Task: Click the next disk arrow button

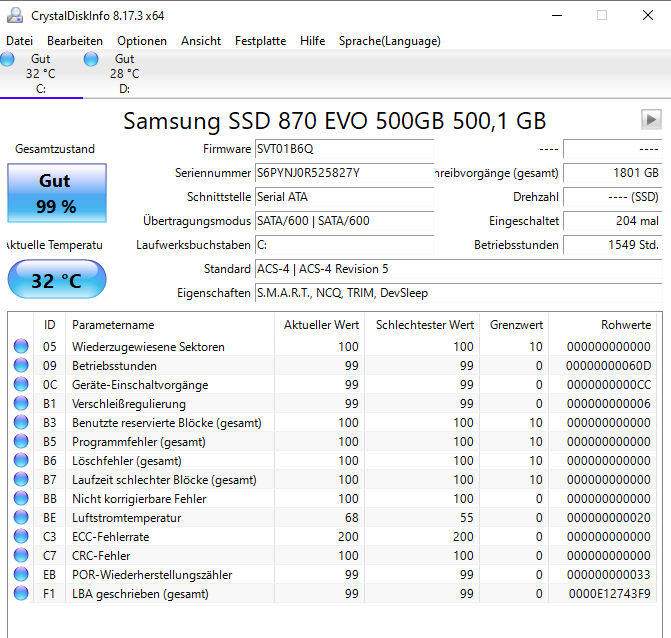Action: 651,119
